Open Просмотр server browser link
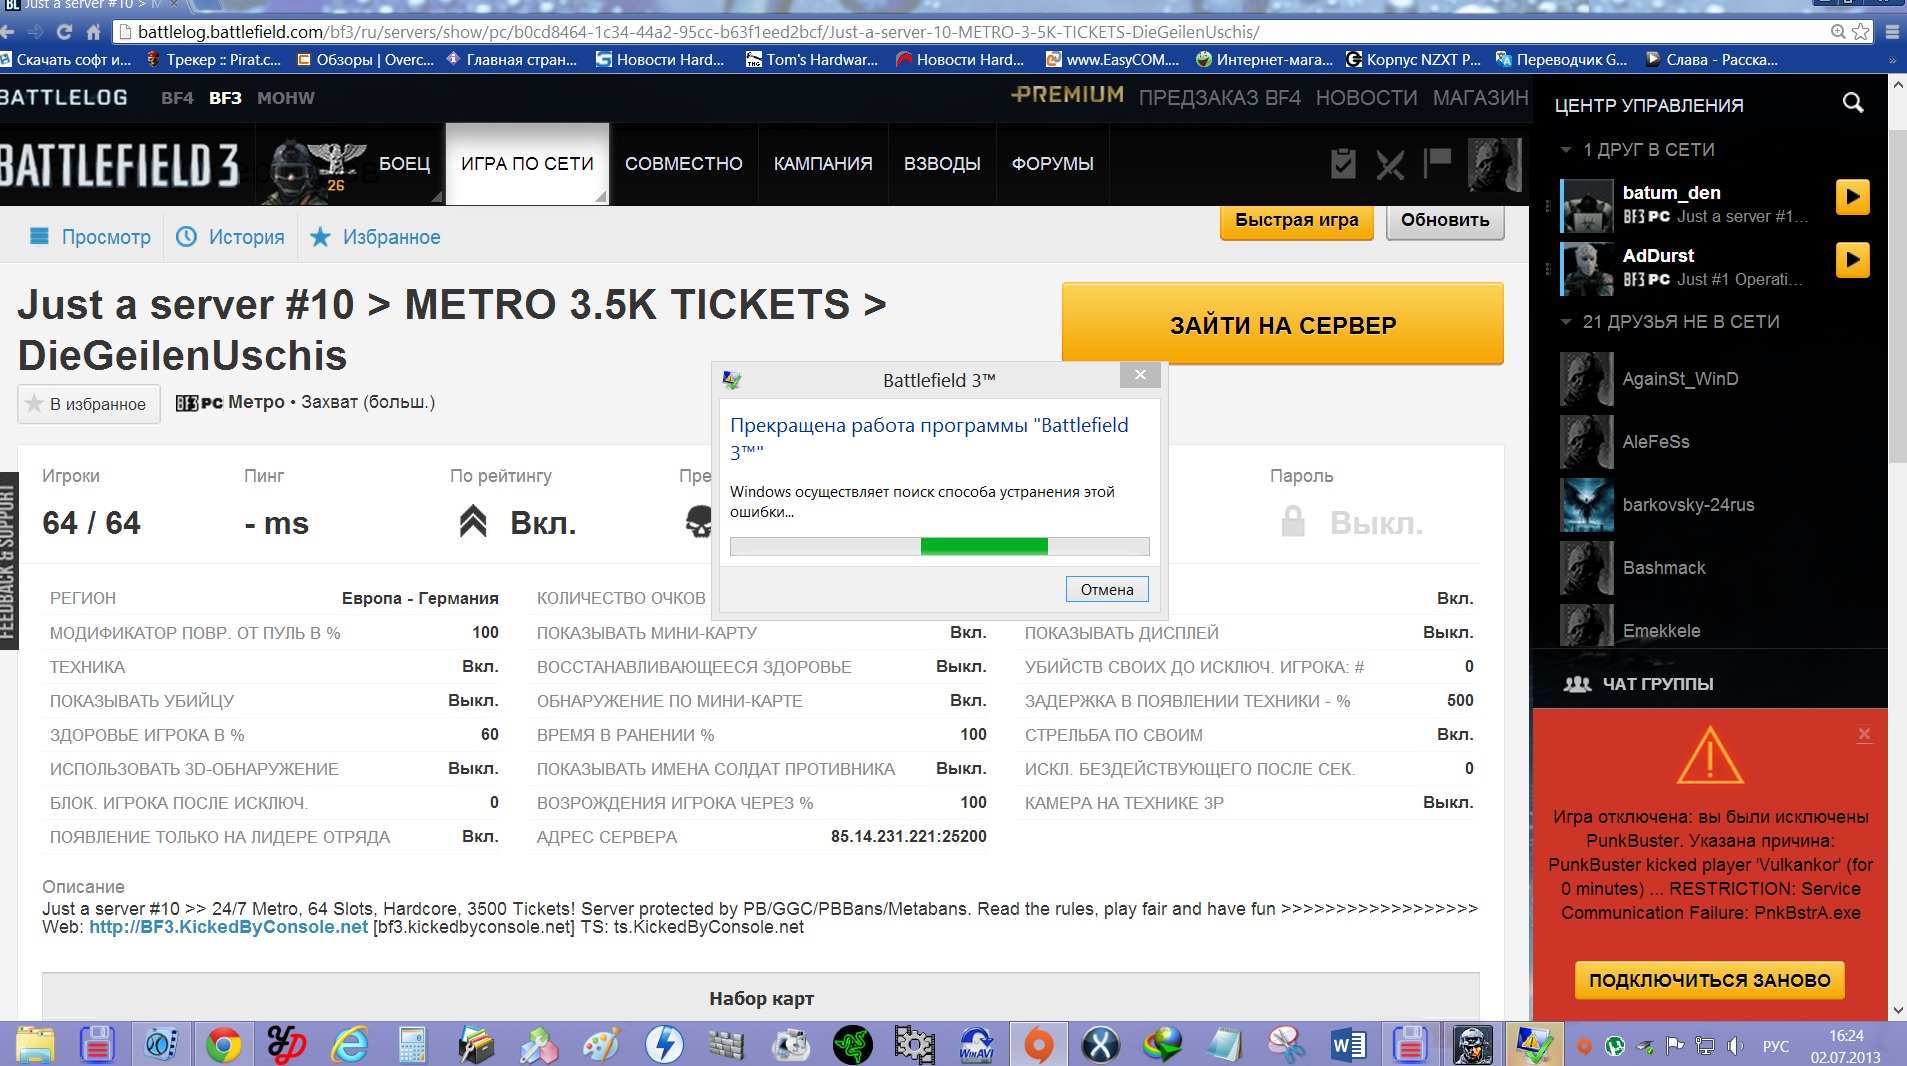The image size is (1907, 1066). coord(91,237)
